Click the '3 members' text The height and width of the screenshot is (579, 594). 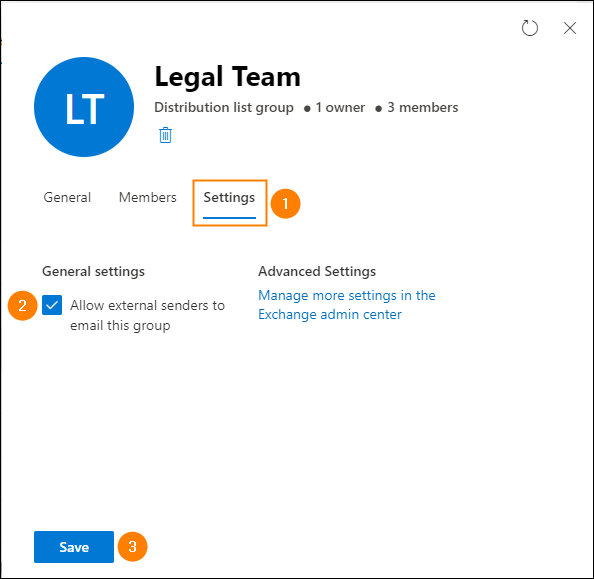click(x=422, y=108)
